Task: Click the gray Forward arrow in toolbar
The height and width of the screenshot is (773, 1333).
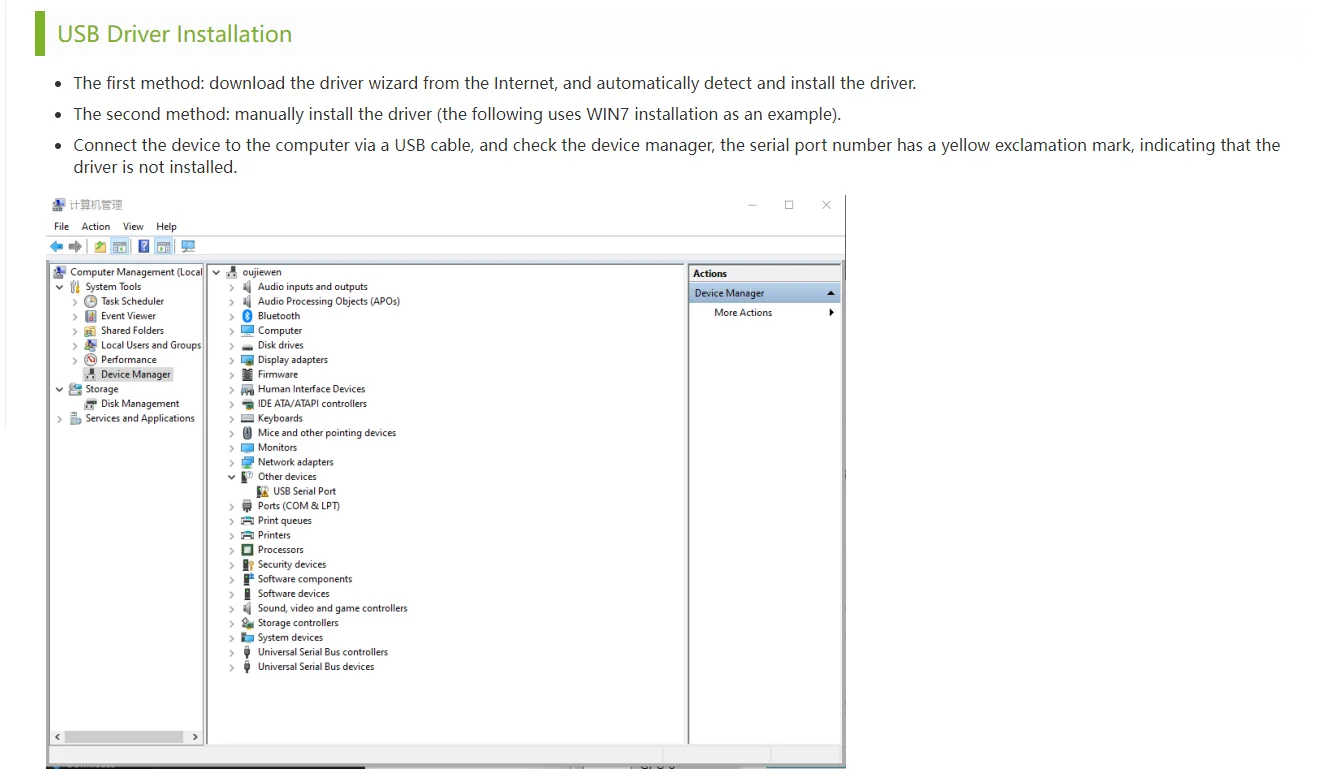Action: [x=75, y=246]
